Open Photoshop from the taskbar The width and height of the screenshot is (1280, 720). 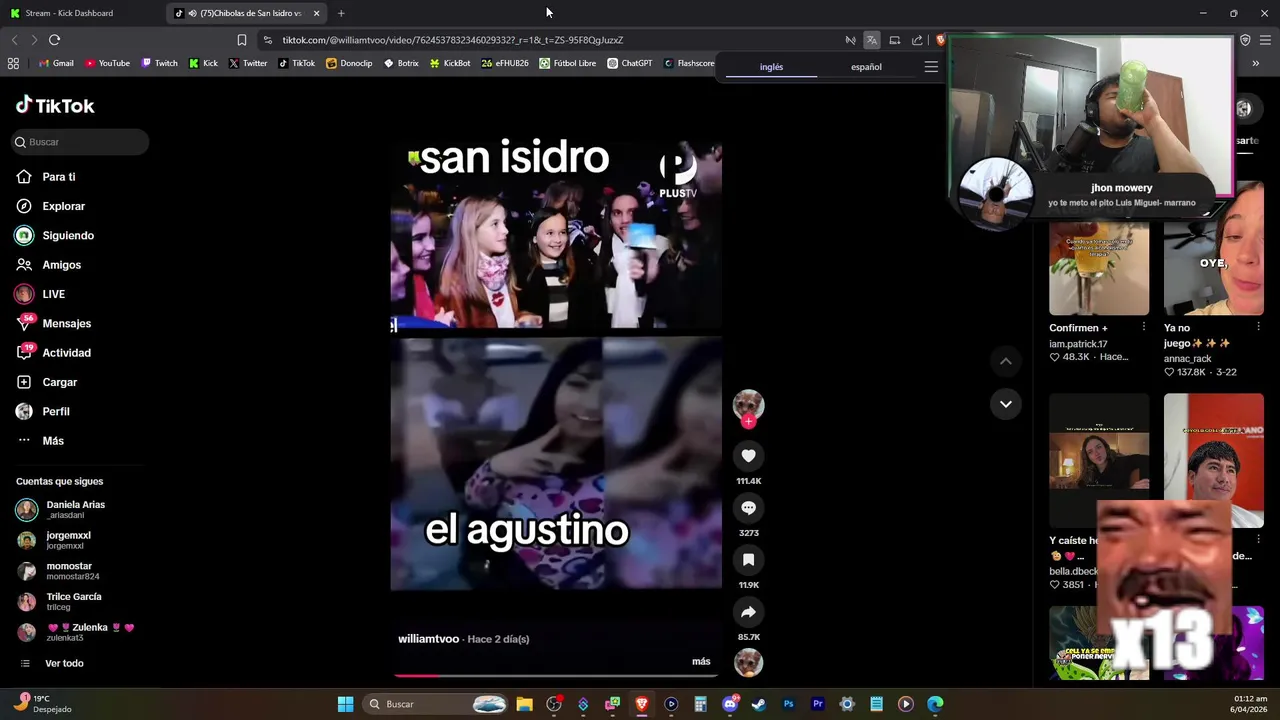pyautogui.click(x=788, y=704)
